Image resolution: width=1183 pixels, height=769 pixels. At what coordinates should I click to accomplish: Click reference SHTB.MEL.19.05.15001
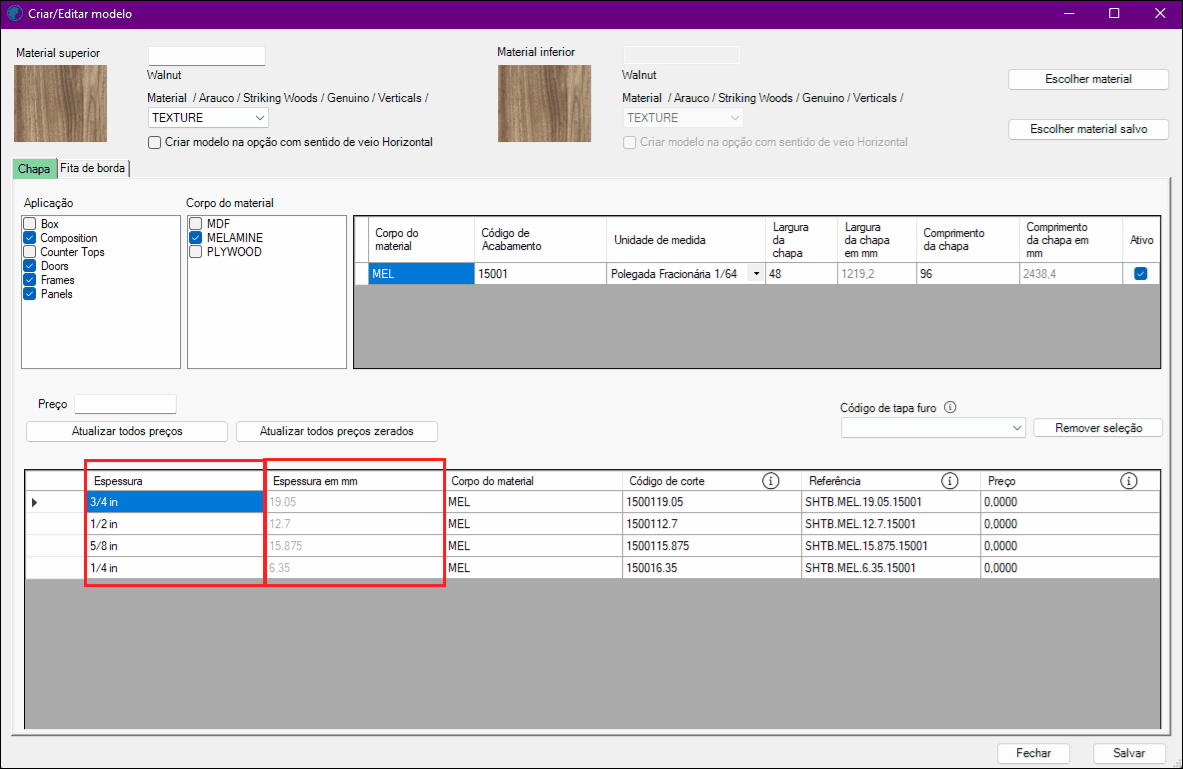pos(890,503)
